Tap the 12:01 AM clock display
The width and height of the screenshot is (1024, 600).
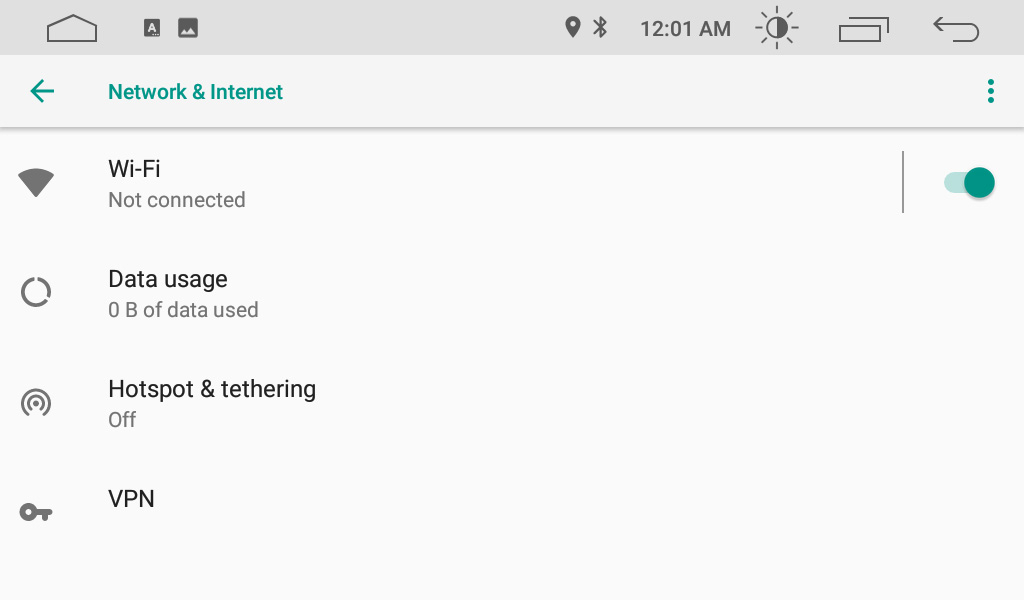[x=685, y=27]
